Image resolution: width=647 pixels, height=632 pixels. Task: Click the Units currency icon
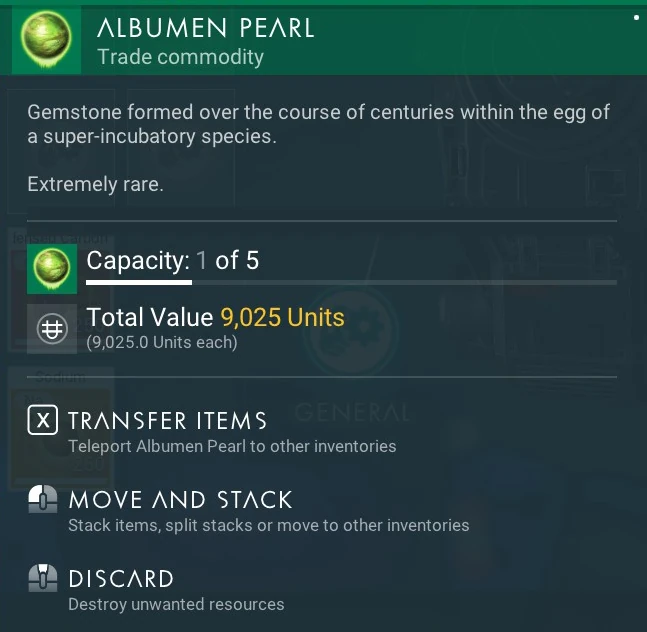[52, 329]
